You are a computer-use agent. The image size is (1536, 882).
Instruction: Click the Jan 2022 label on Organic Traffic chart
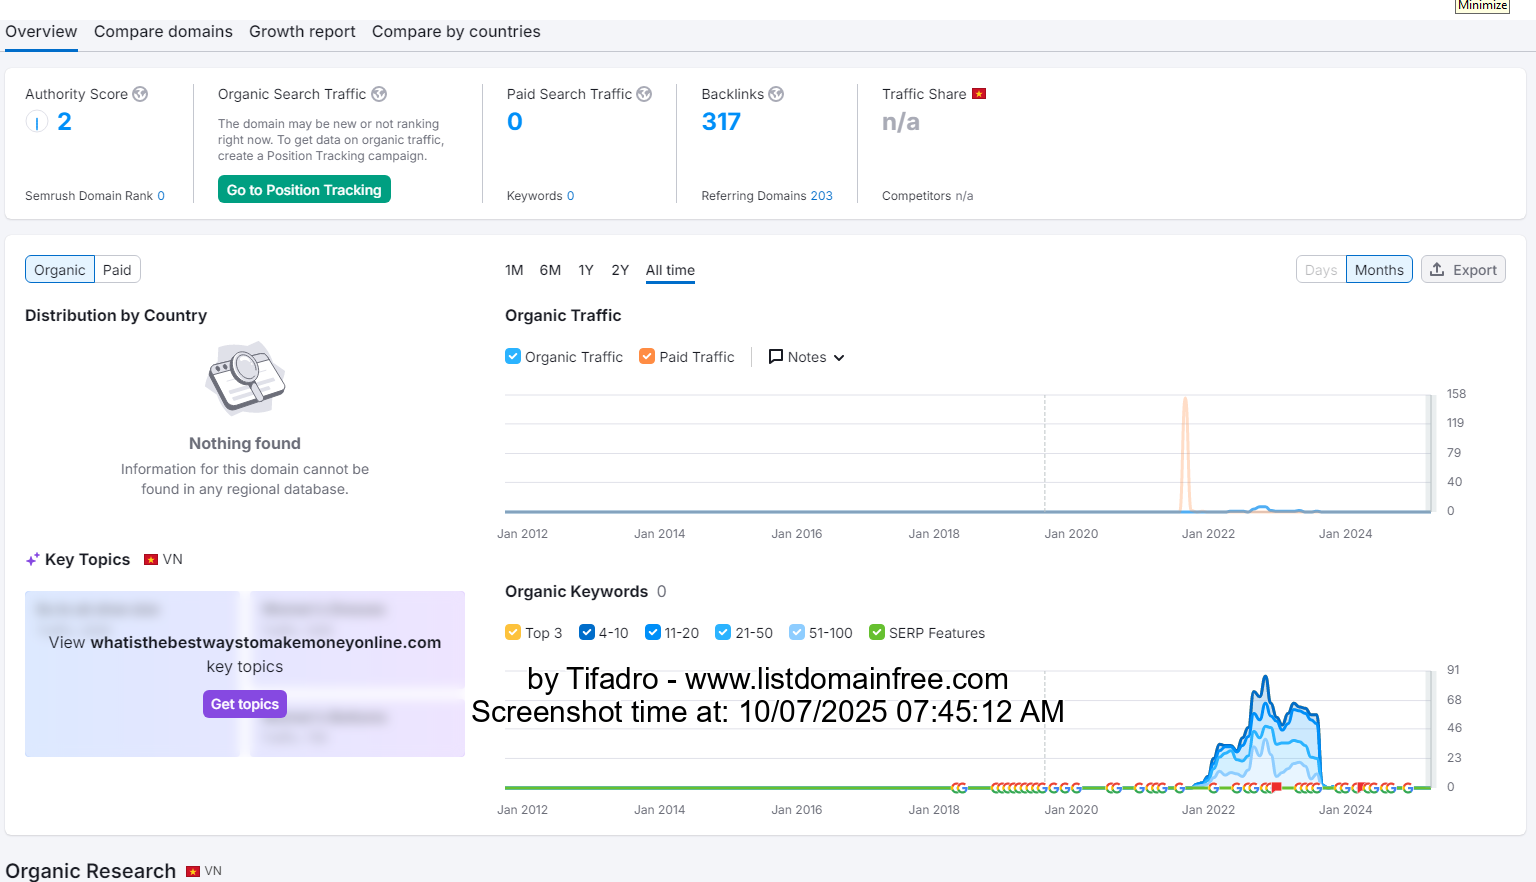(x=1208, y=534)
